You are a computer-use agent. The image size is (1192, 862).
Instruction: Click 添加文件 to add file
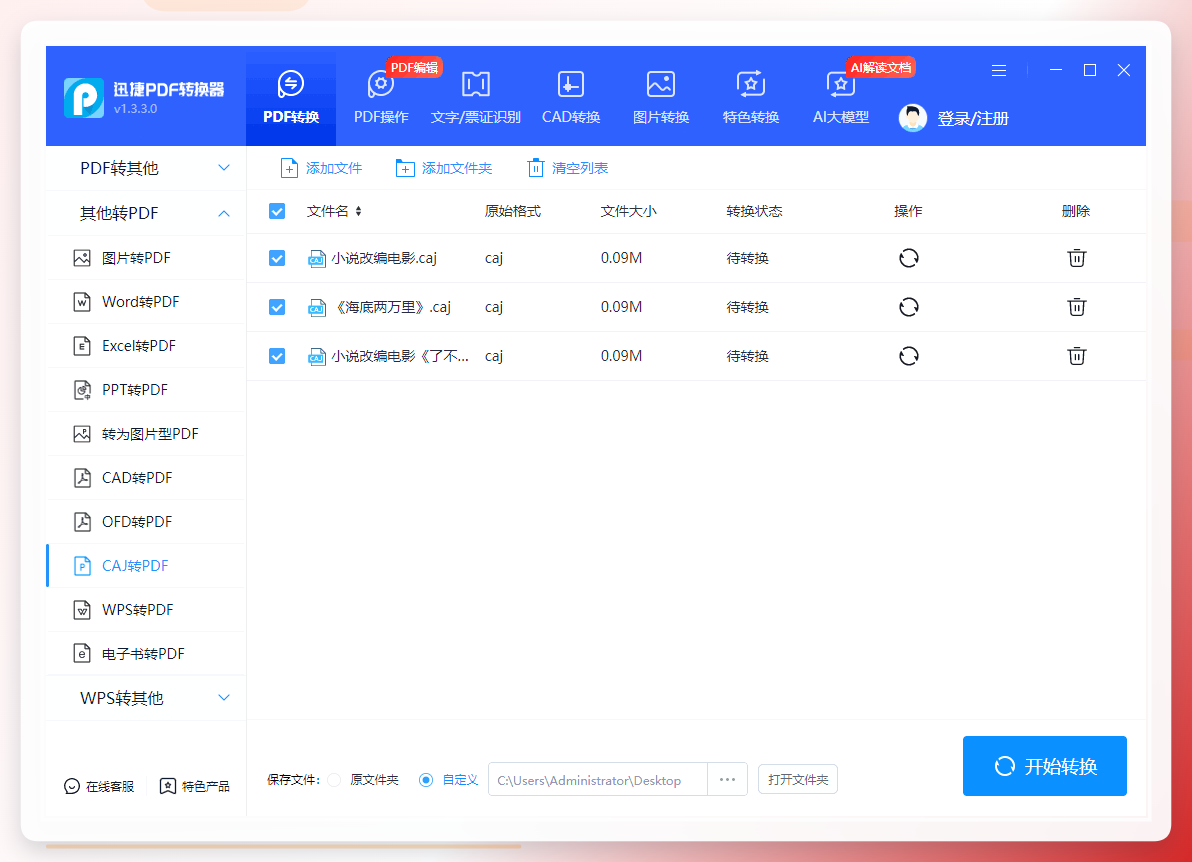click(322, 168)
